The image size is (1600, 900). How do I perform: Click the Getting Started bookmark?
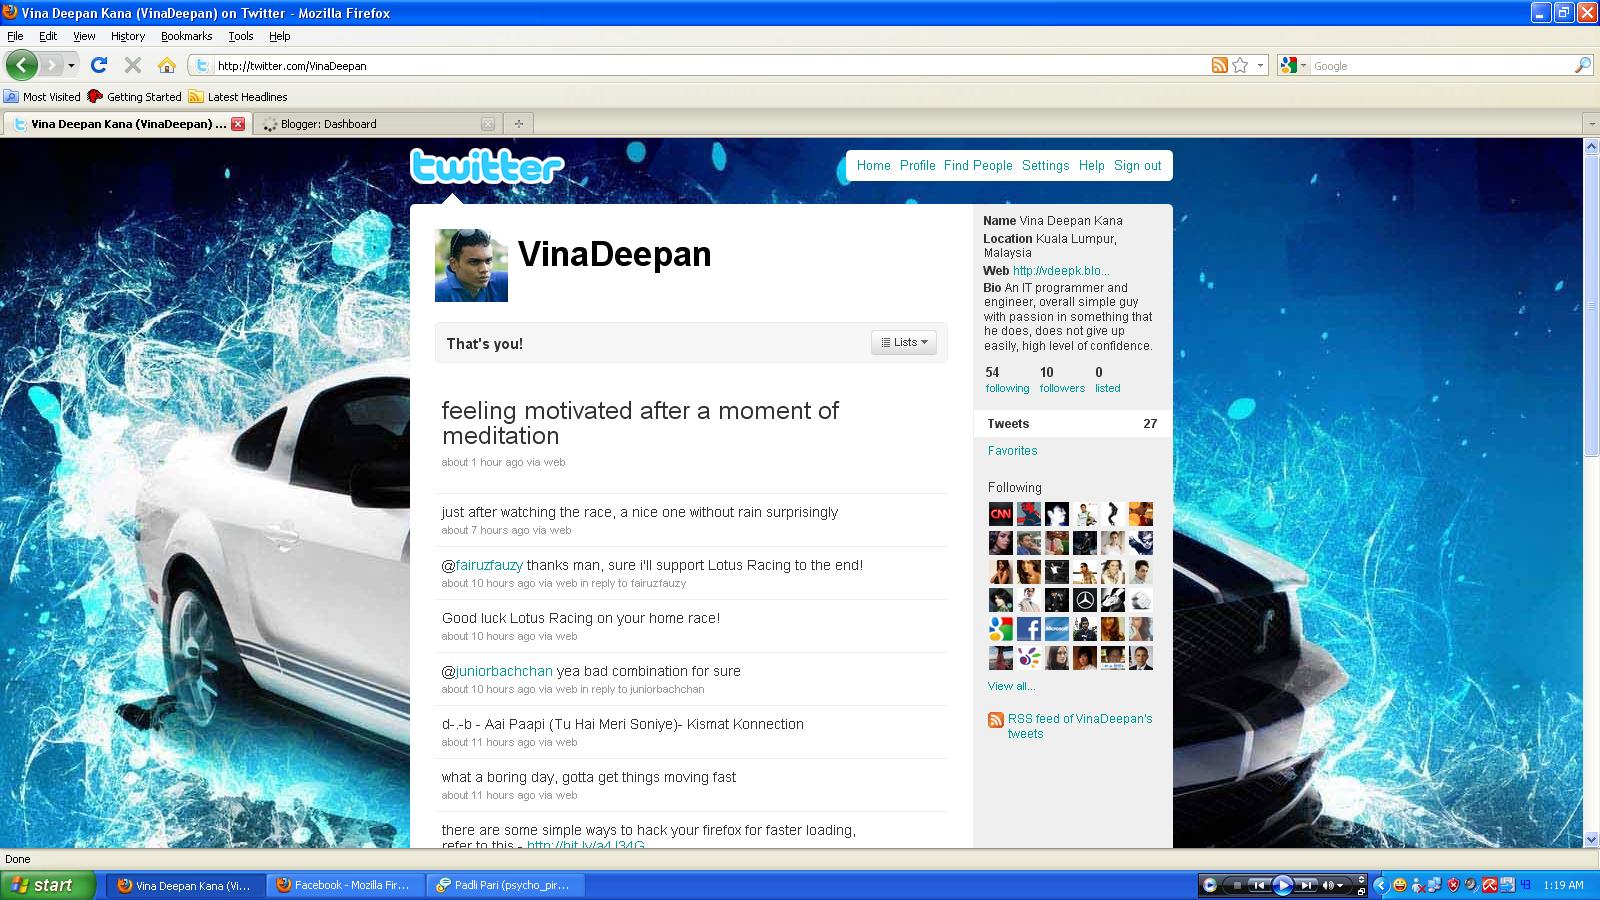135,97
